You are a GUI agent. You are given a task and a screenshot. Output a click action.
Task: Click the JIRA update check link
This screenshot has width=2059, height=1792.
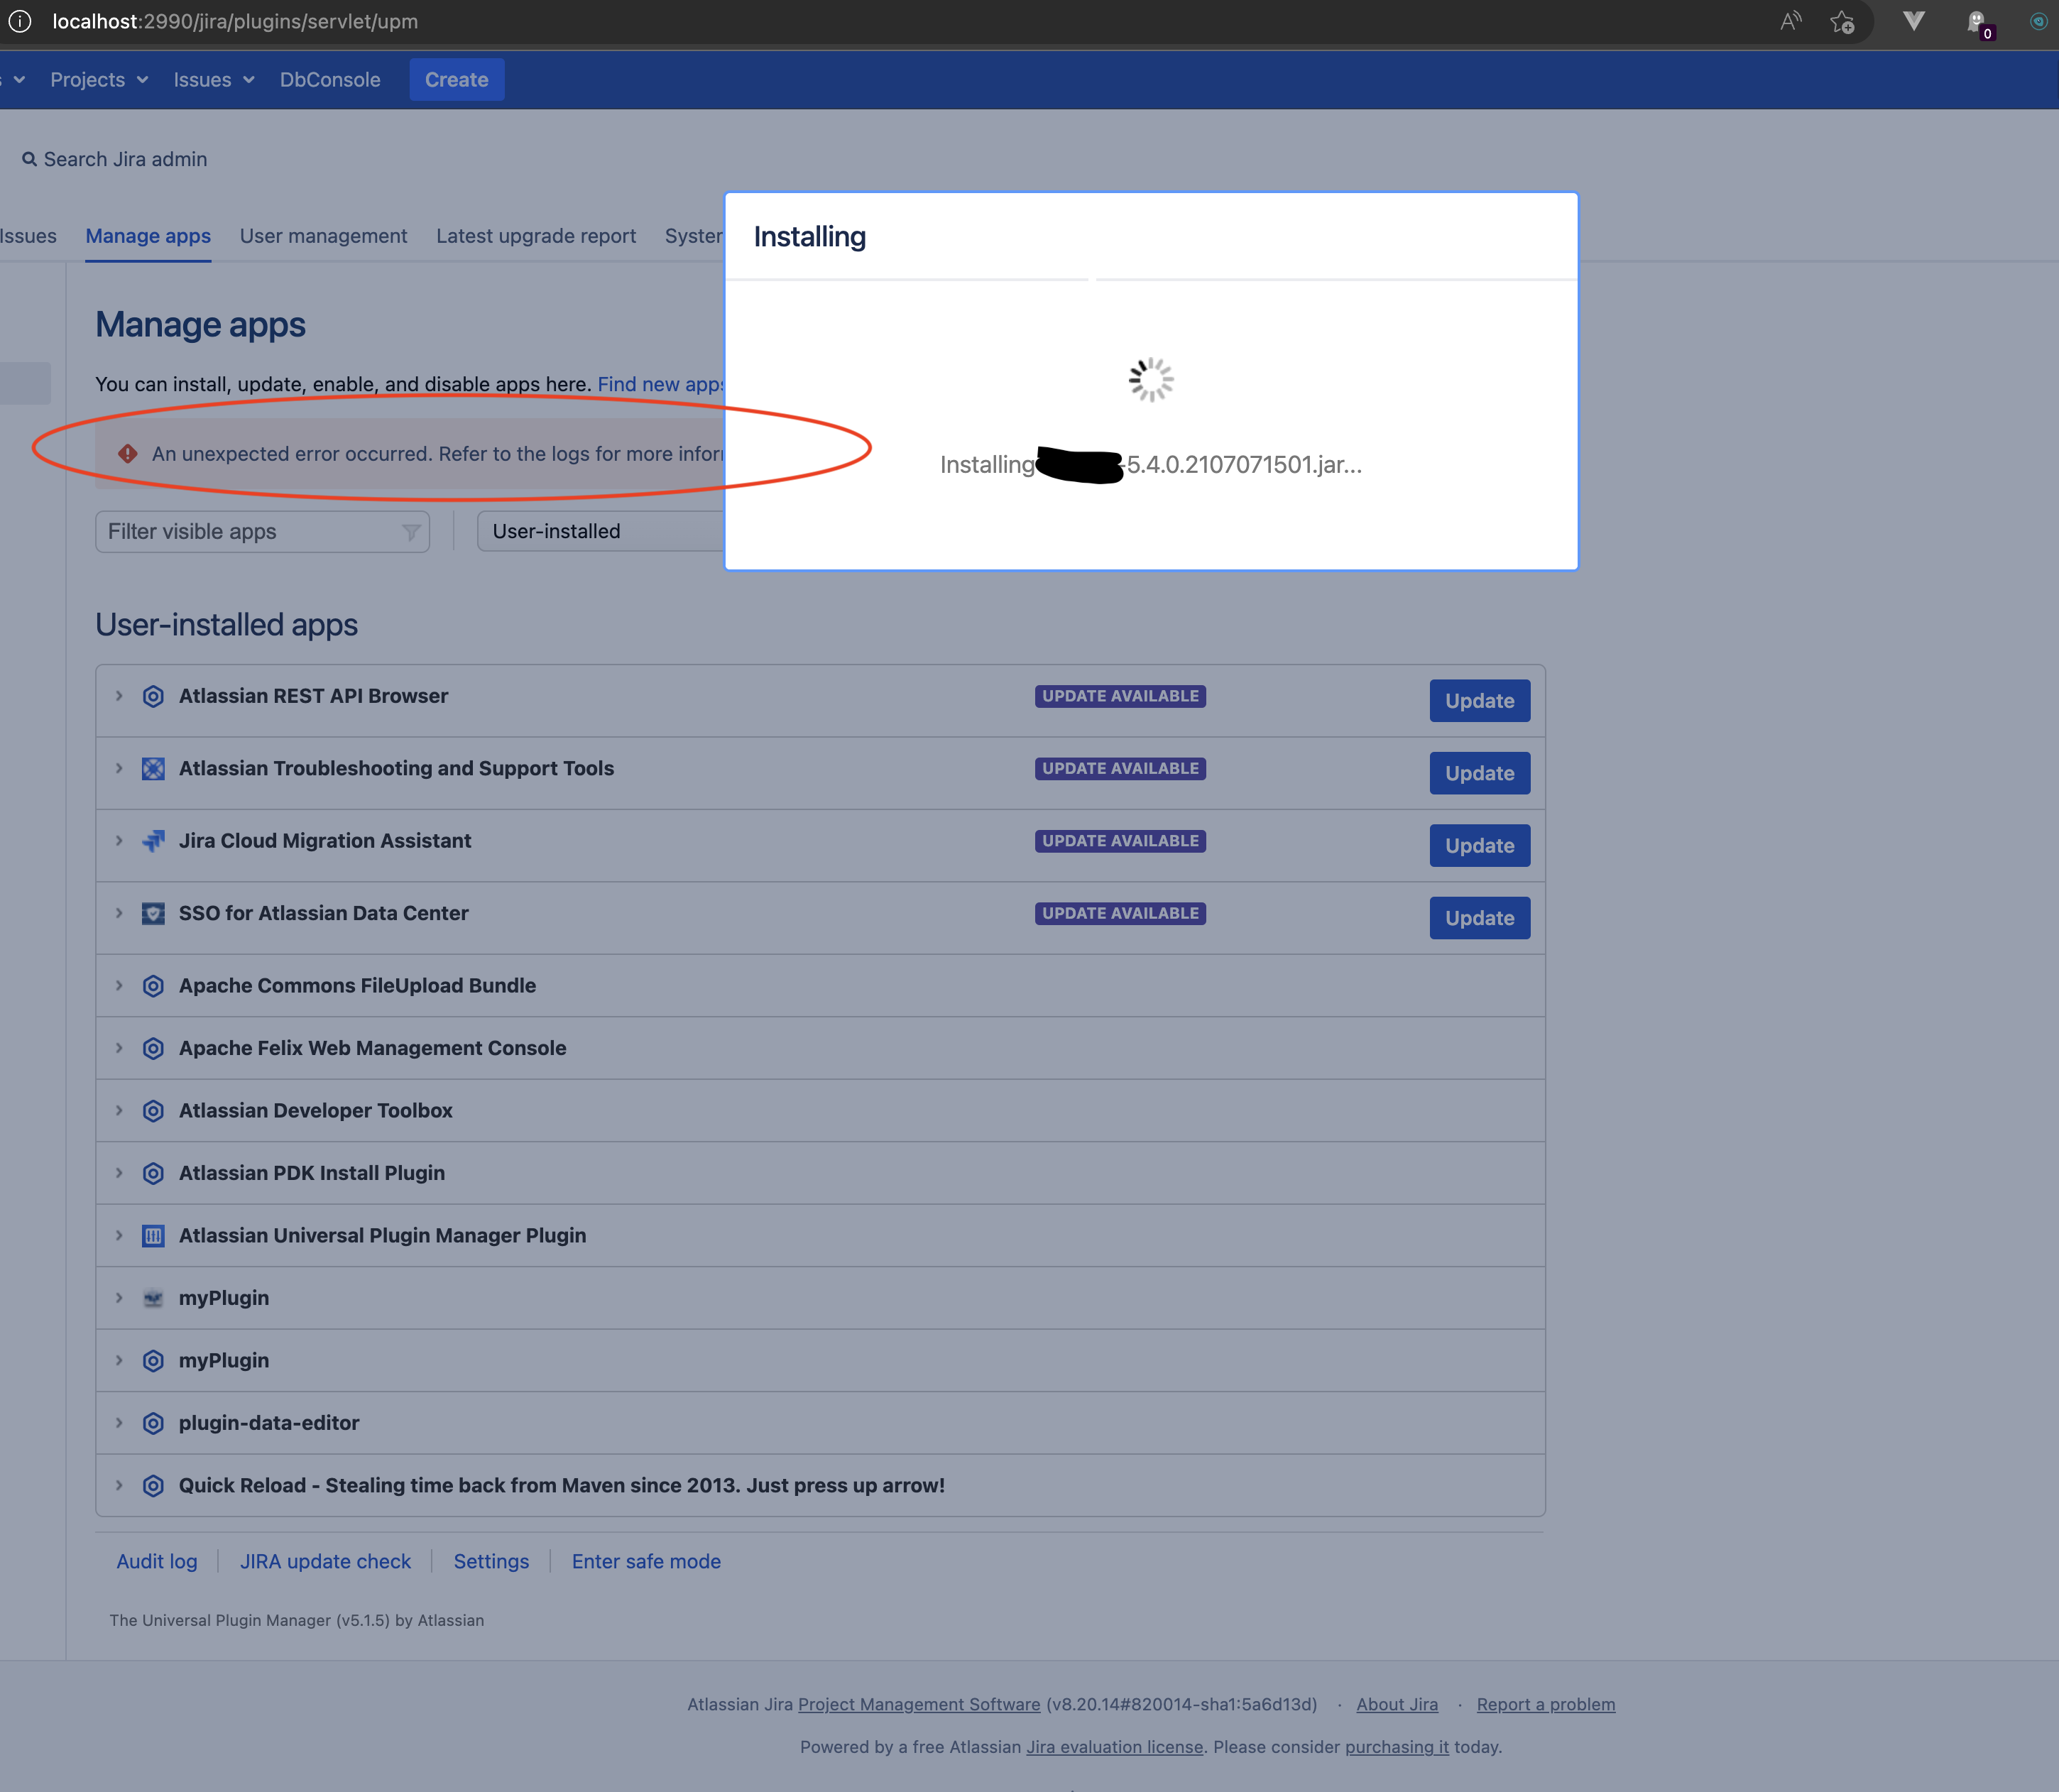[x=325, y=1562]
